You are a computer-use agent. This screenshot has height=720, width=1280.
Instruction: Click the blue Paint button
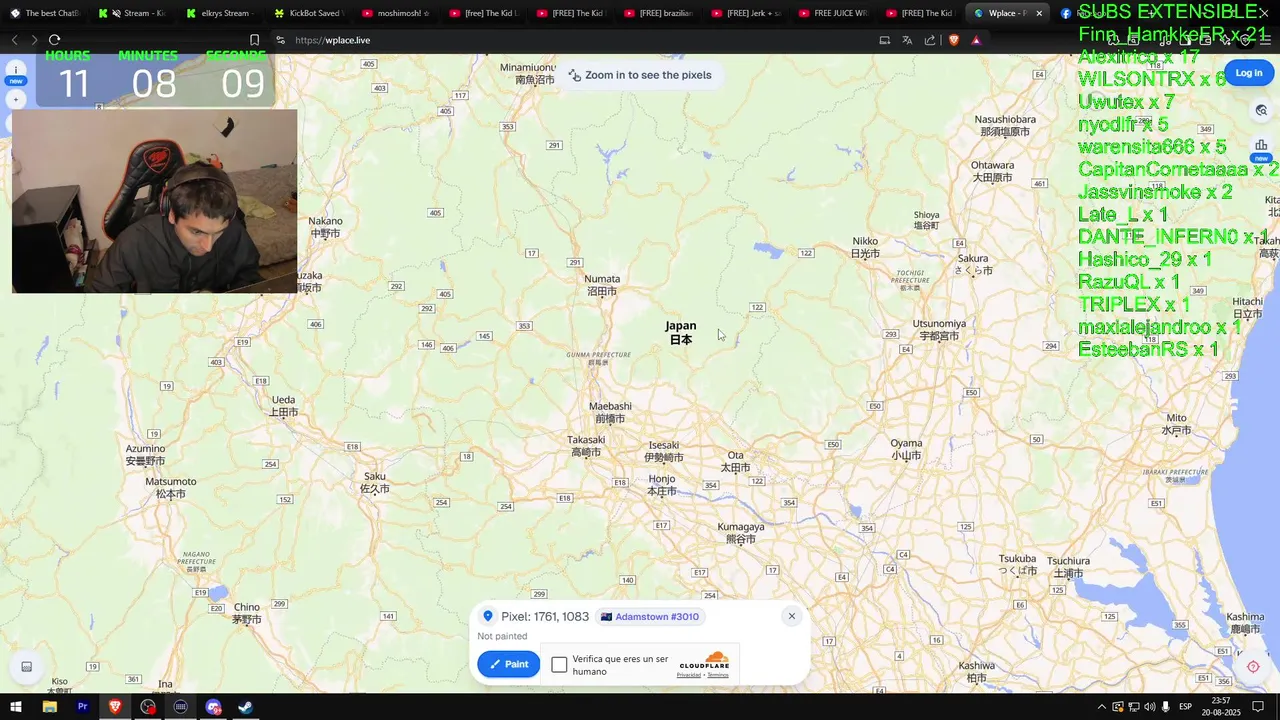tap(508, 664)
